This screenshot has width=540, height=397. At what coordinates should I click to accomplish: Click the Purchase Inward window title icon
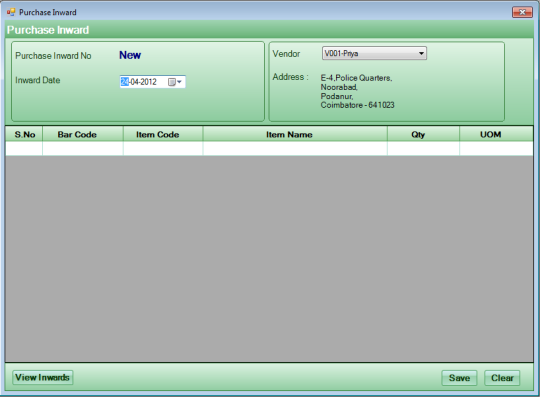(x=11, y=12)
